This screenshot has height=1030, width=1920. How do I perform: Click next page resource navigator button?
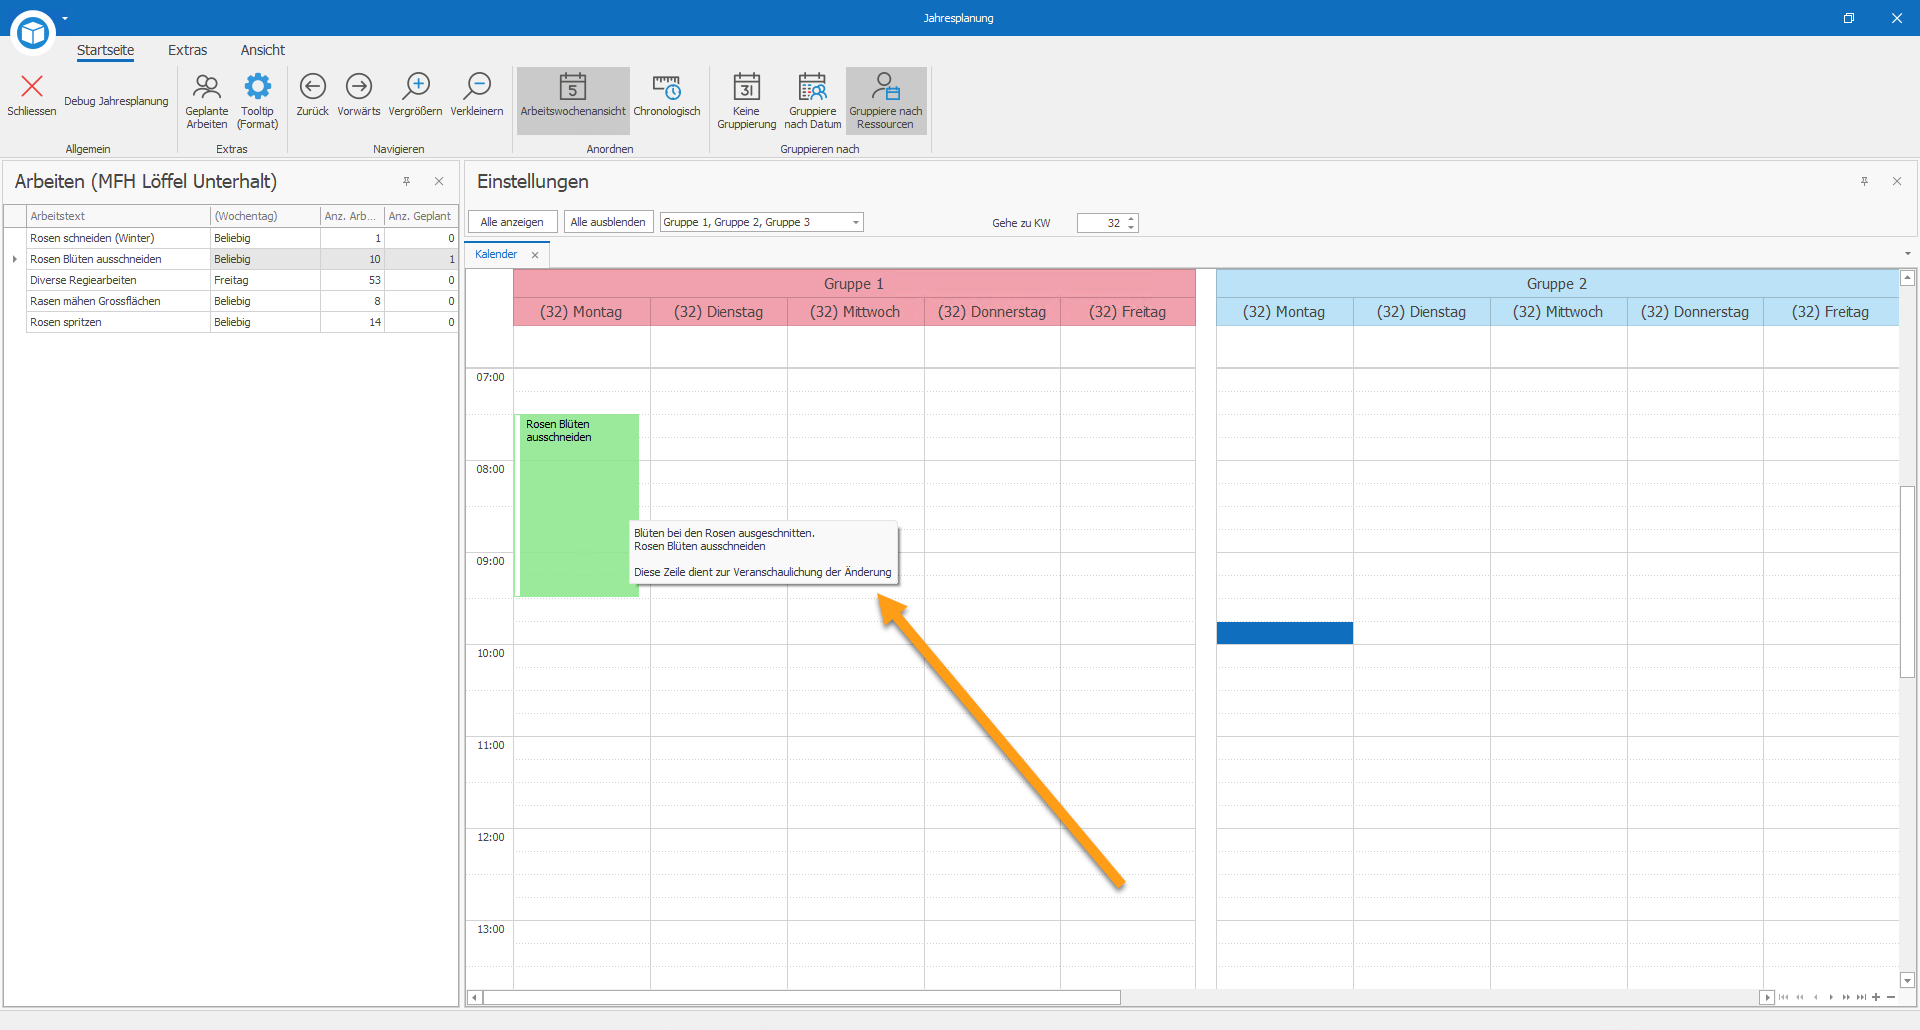tap(1846, 997)
